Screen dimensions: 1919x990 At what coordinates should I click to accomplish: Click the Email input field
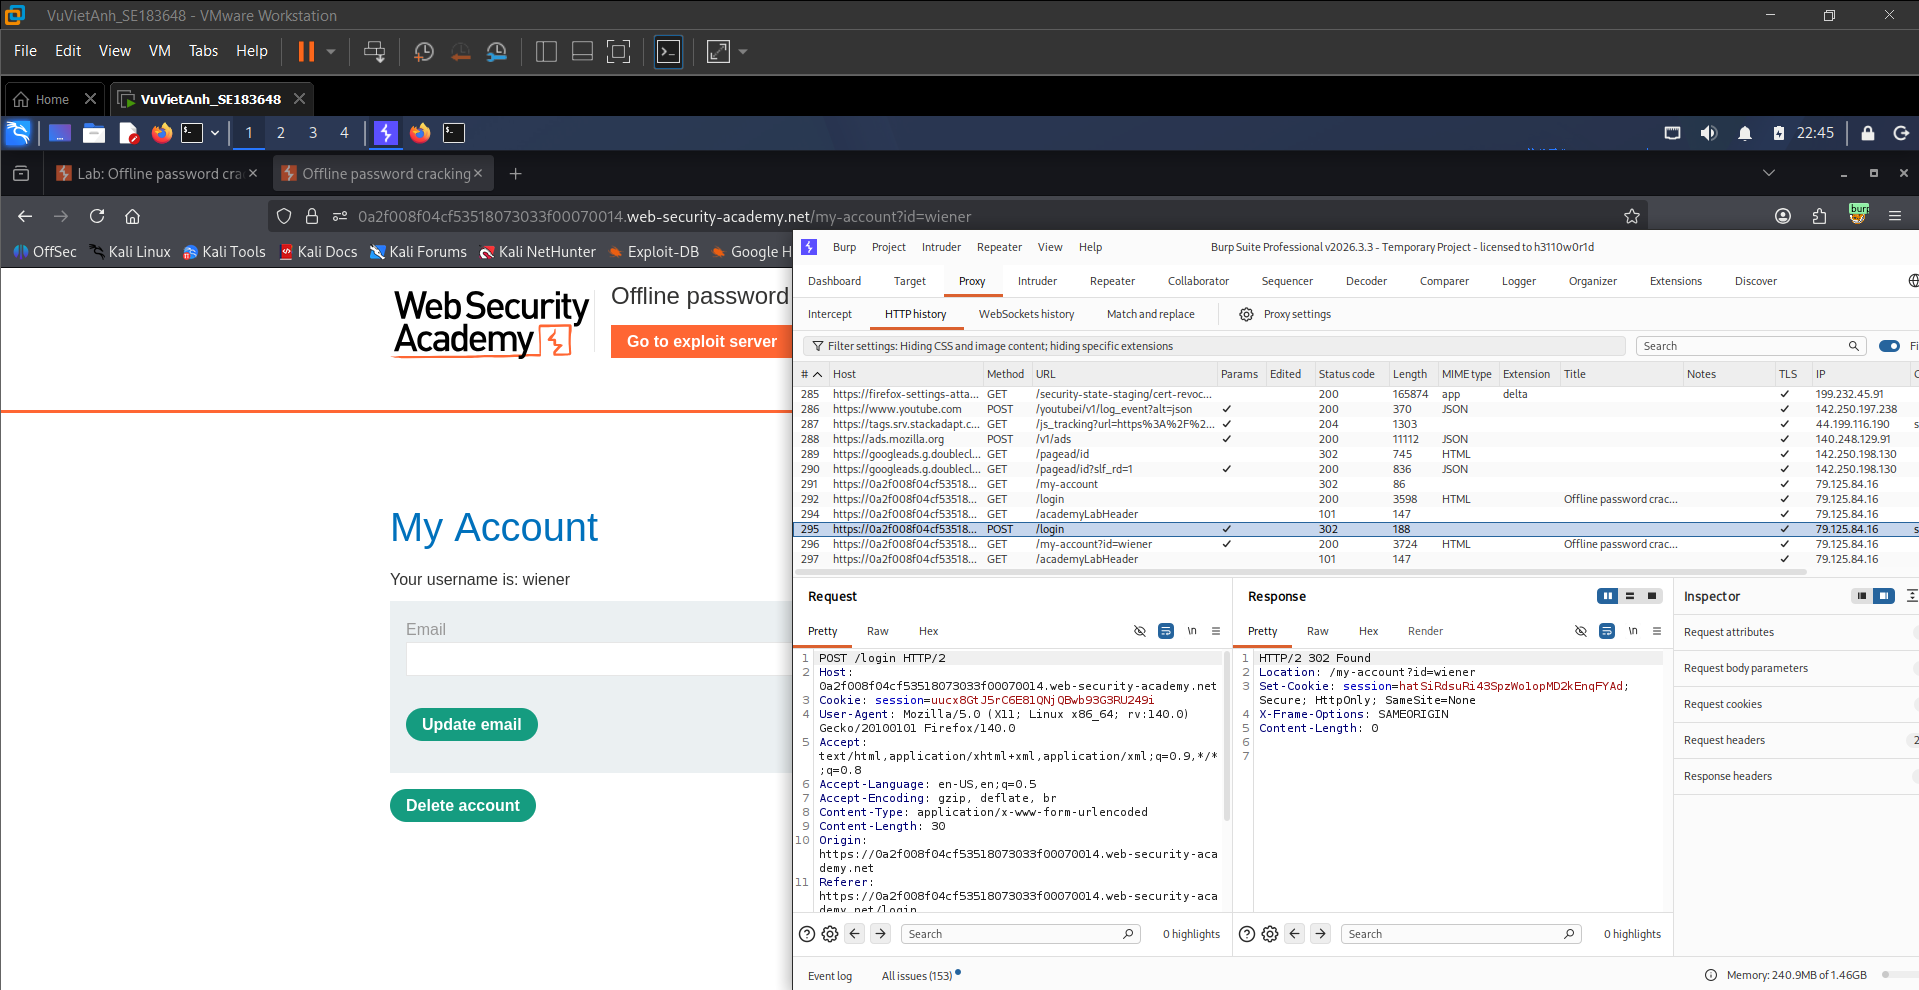(x=599, y=659)
